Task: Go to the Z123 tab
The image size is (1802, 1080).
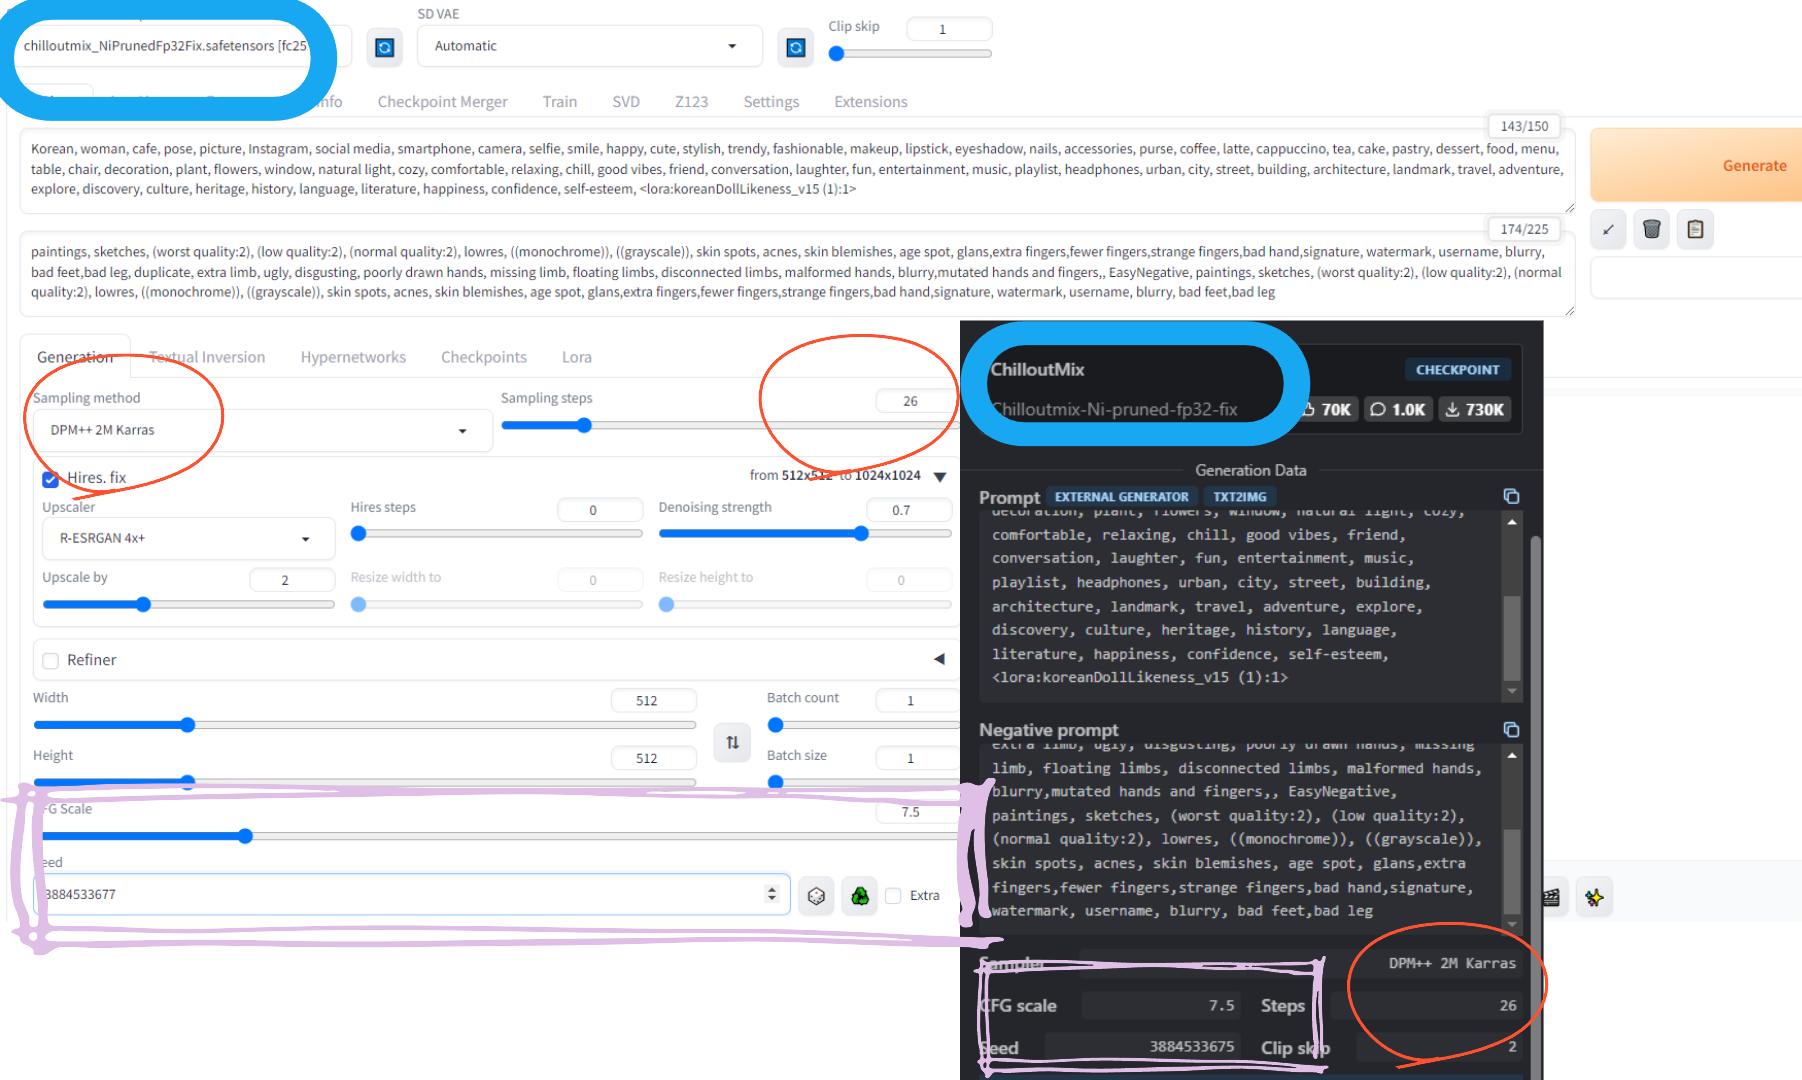Action: click(691, 102)
